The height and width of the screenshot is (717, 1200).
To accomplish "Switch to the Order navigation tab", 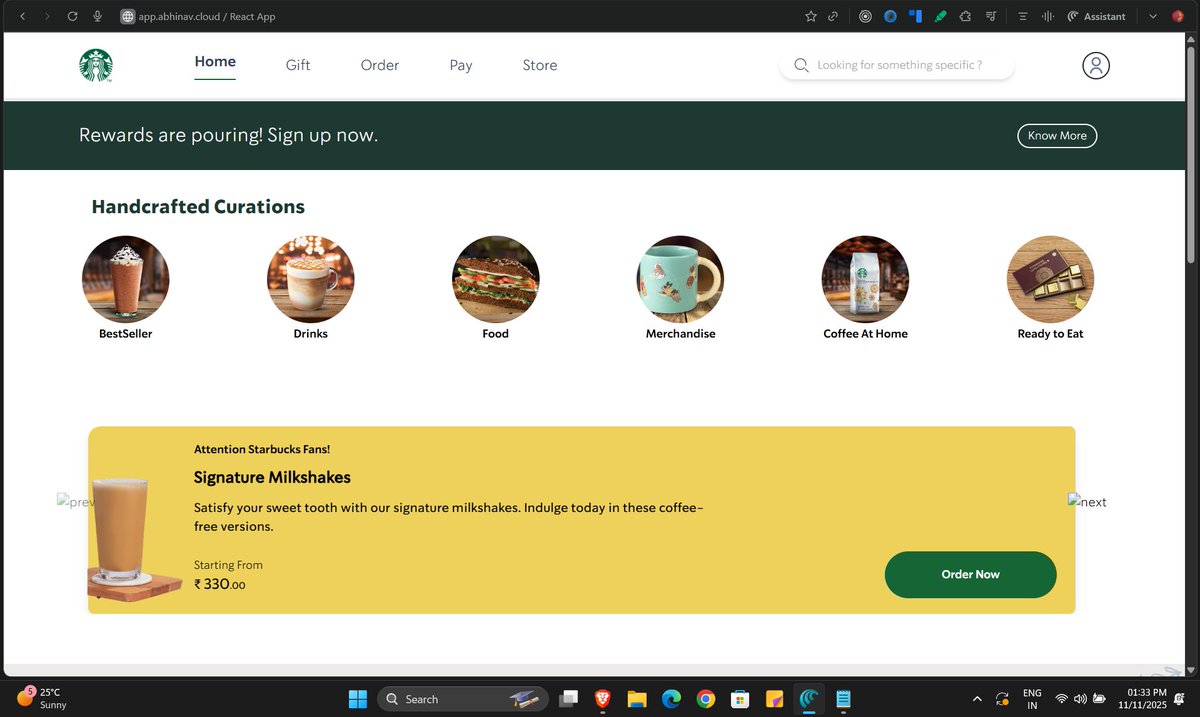I will pyautogui.click(x=380, y=65).
